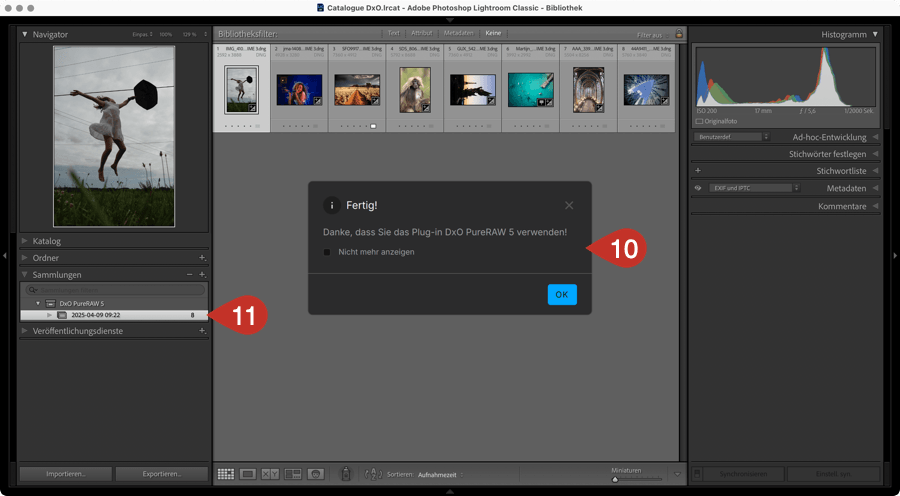The width and height of the screenshot is (900, 496).
Task: Collapse the DxO PureRAW 5 collection set
Action: click(x=38, y=303)
